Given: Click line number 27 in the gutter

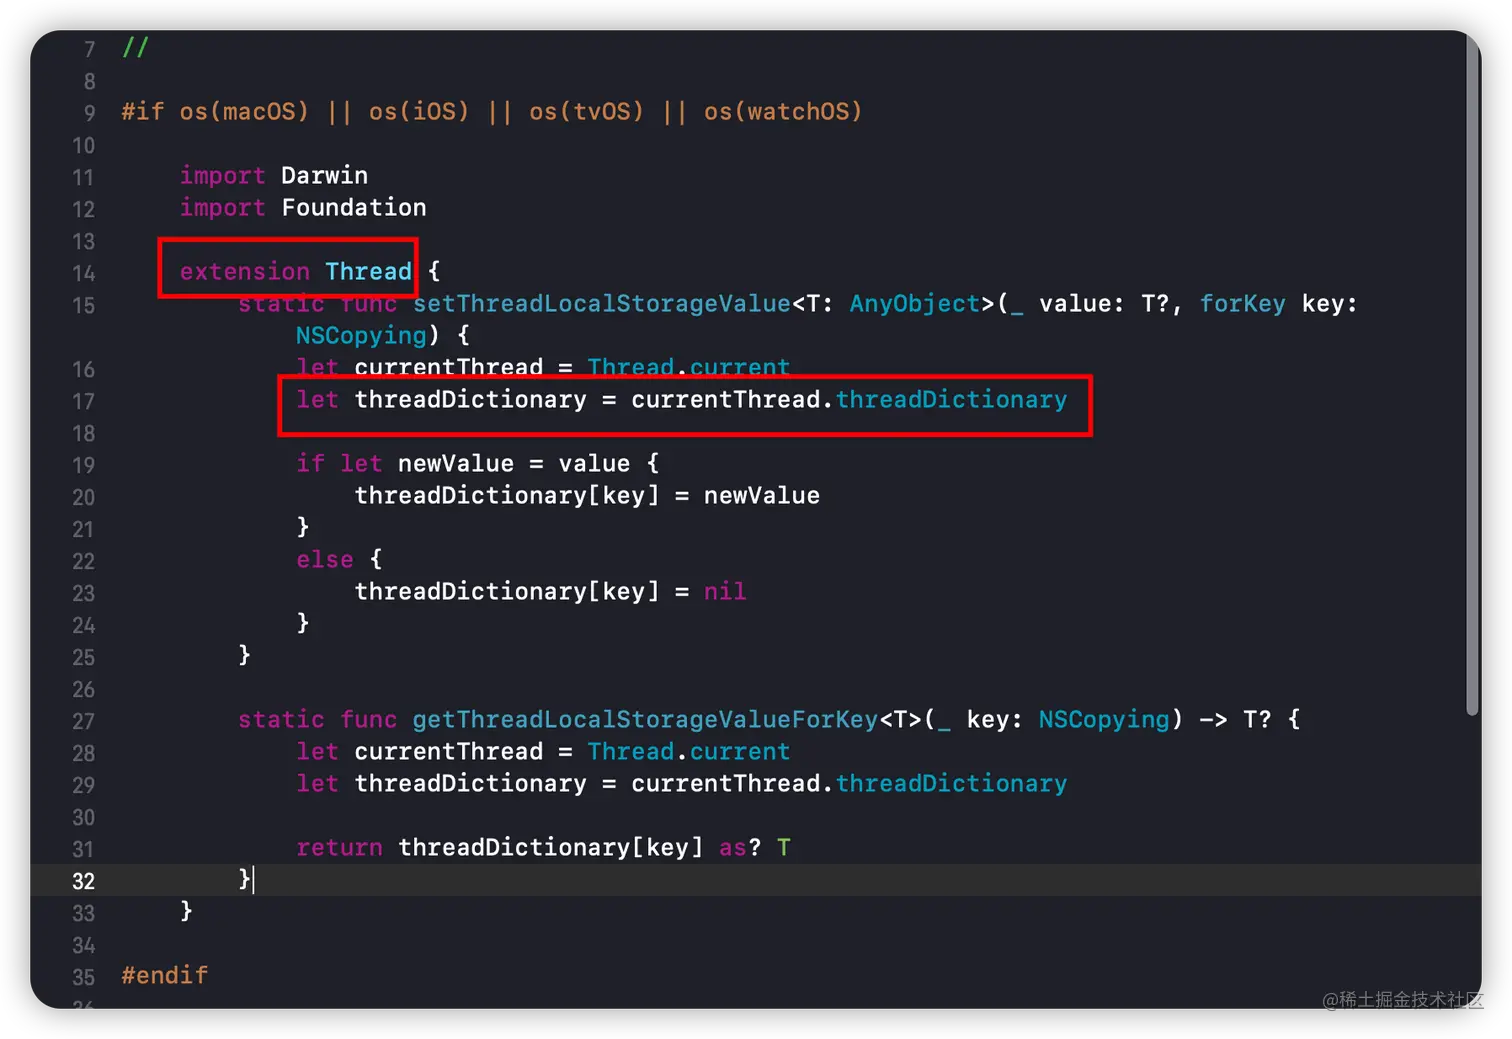Looking at the screenshot, I should click(x=83, y=721).
